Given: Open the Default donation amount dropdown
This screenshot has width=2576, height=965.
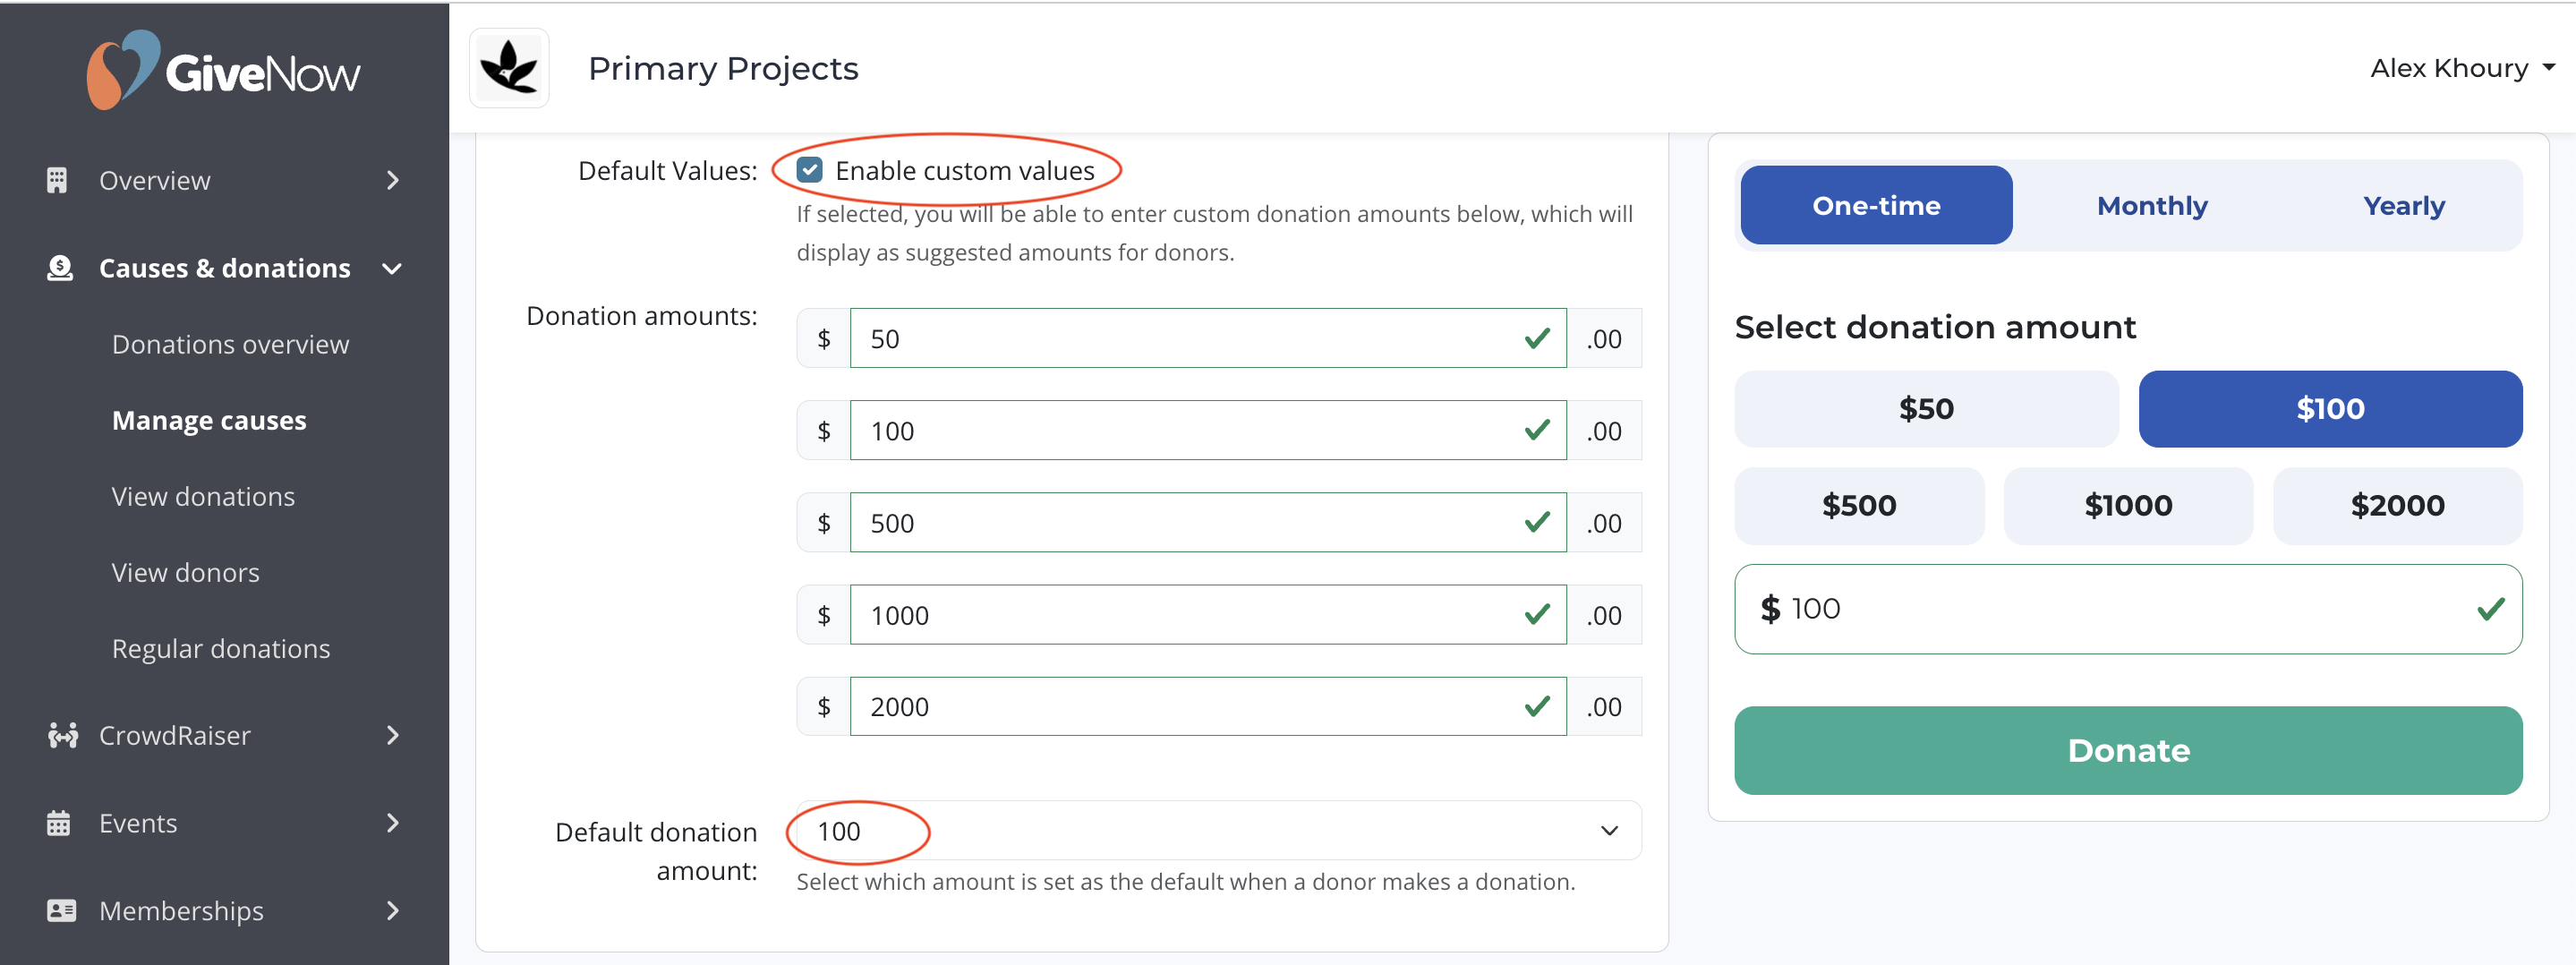Looking at the screenshot, I should tap(1219, 831).
